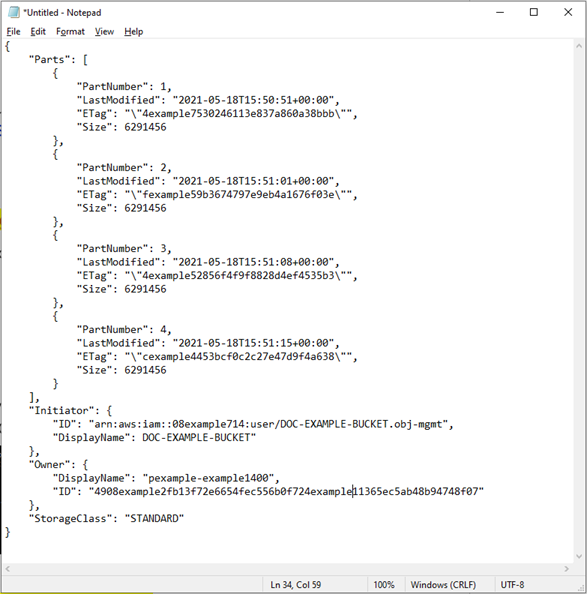Open the Format menu
Viewport: 587px width, 594px height.
click(x=70, y=31)
